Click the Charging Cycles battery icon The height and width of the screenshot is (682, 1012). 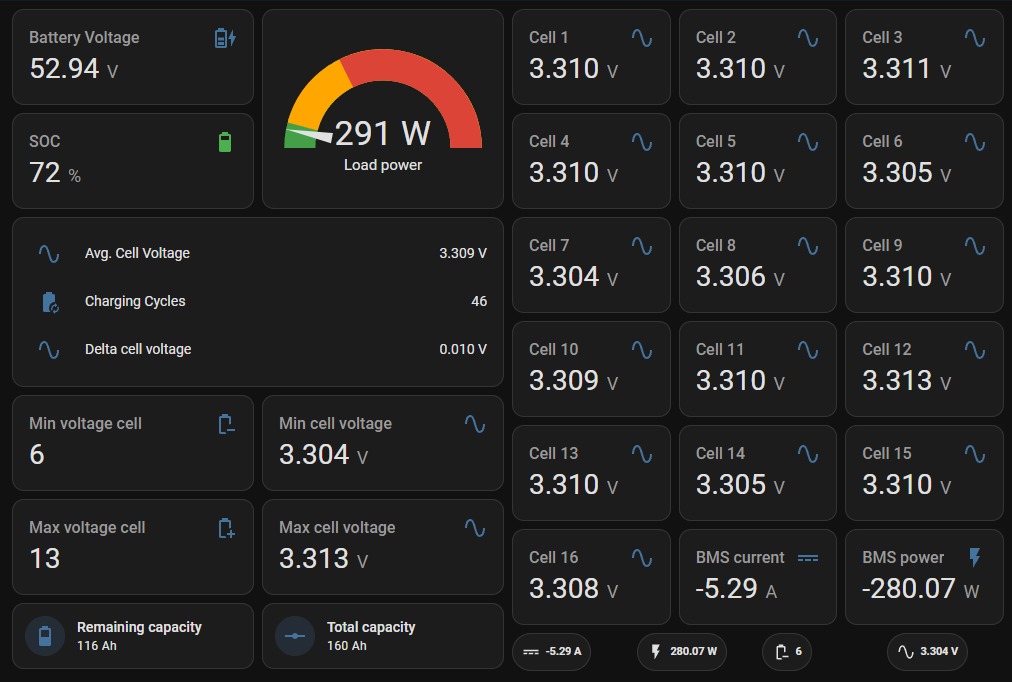click(50, 302)
